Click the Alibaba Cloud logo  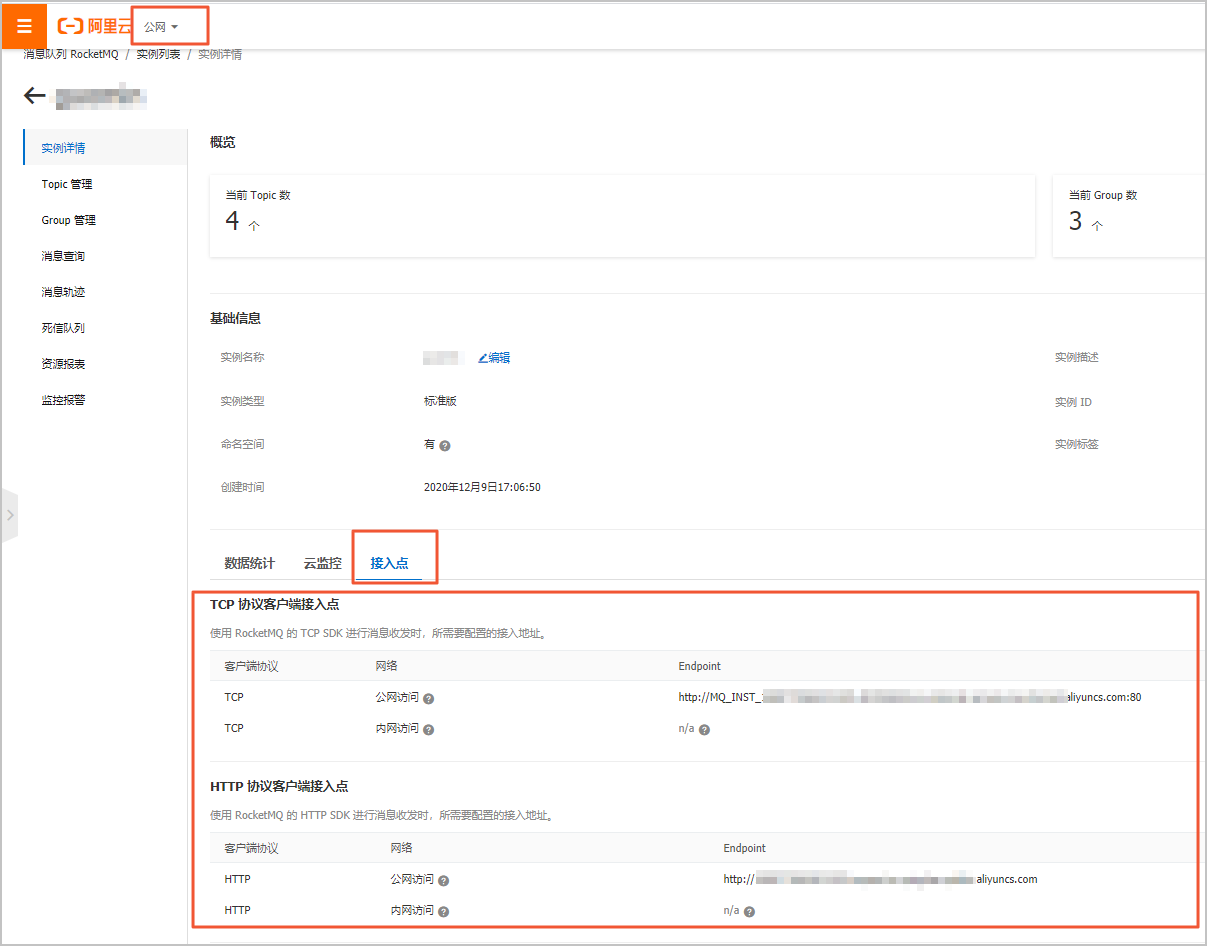point(95,26)
